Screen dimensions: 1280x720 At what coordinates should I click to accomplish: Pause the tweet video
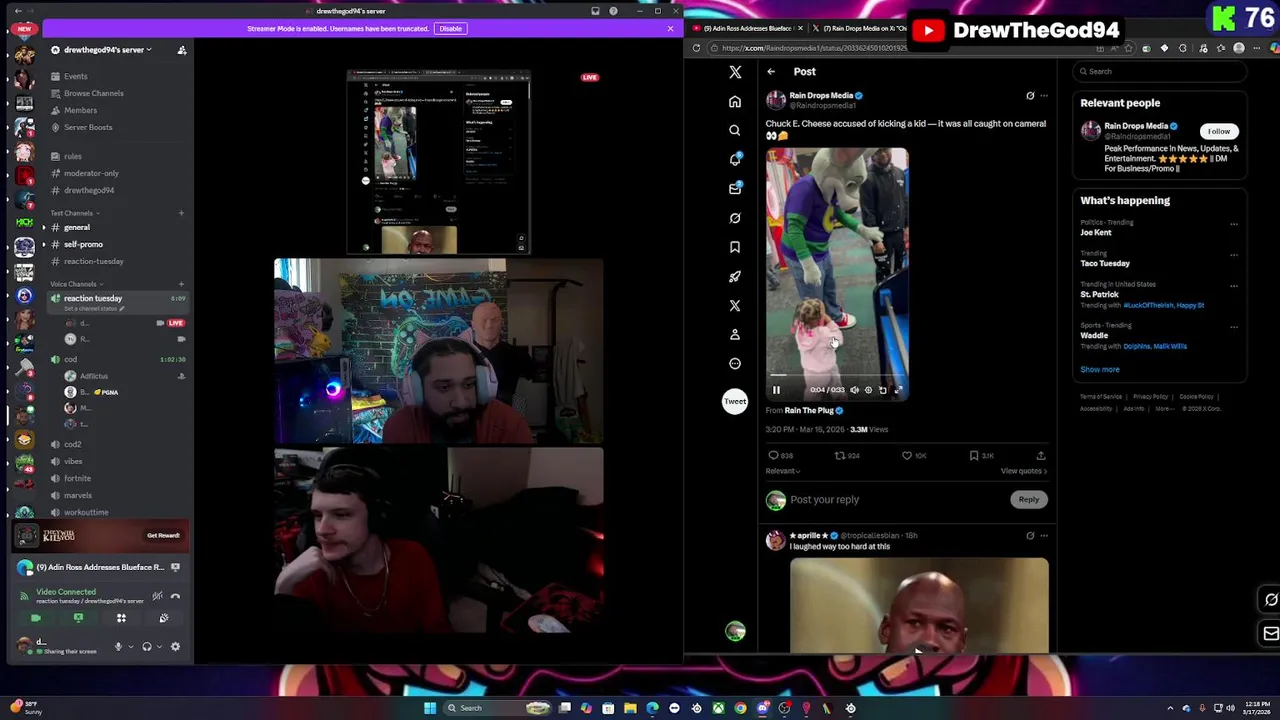point(776,390)
